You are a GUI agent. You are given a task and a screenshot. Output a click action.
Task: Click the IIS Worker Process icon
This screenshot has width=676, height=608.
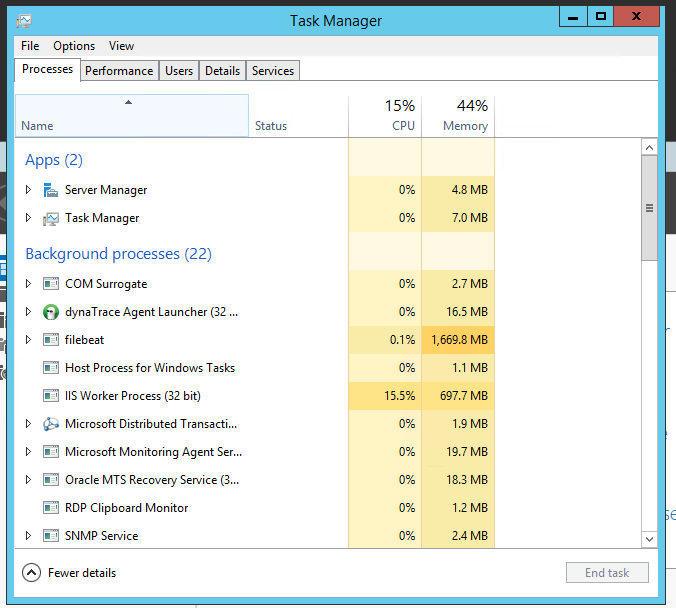pyautogui.click(x=51, y=396)
